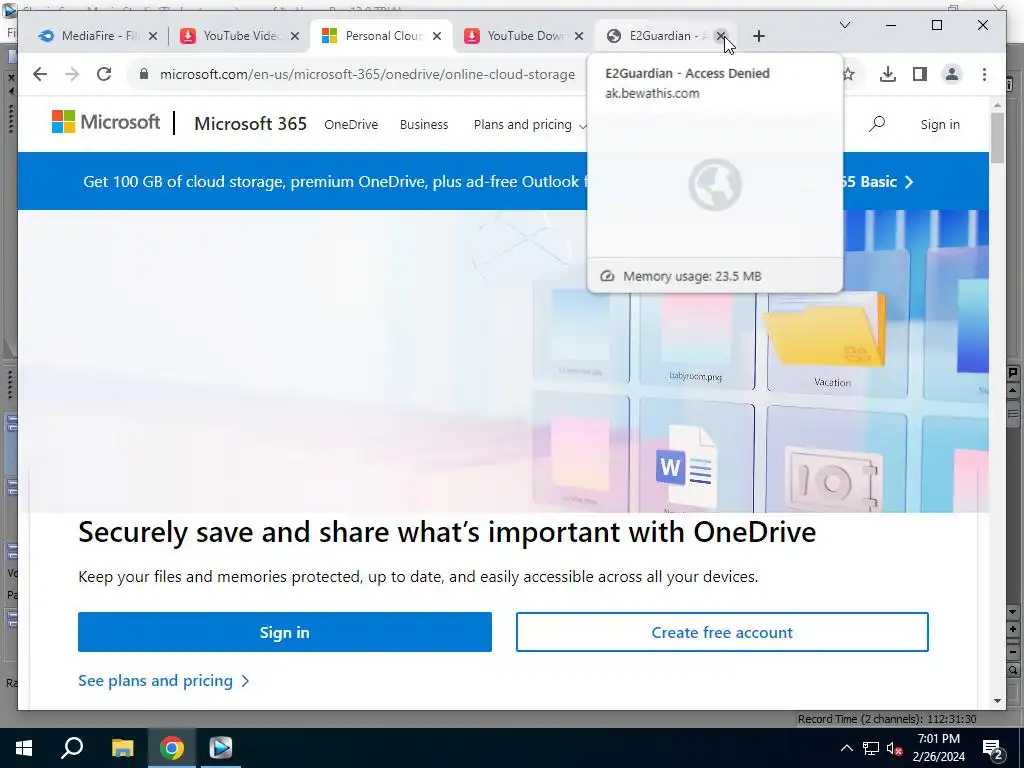
Task: Open File Explorer from taskbar
Action: [122, 748]
